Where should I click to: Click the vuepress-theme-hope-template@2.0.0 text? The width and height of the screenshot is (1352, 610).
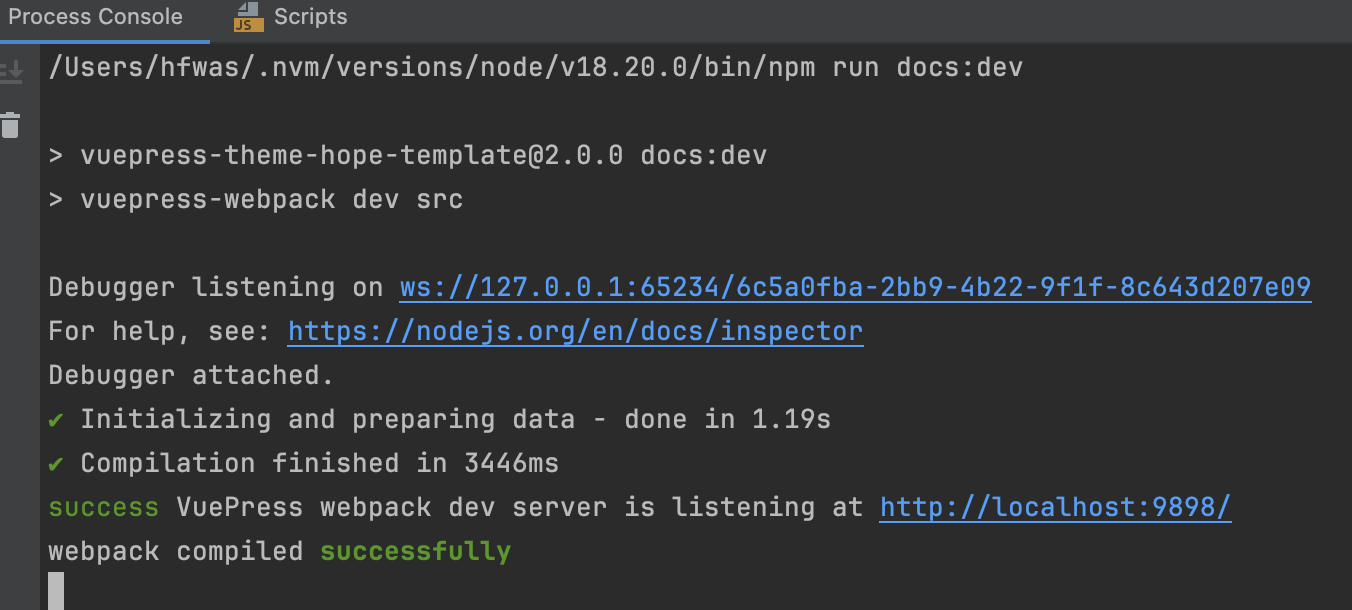[352, 156]
